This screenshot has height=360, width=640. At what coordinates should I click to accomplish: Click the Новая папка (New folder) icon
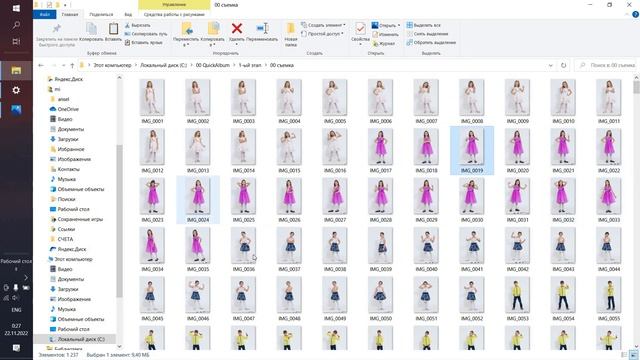[x=291, y=29]
